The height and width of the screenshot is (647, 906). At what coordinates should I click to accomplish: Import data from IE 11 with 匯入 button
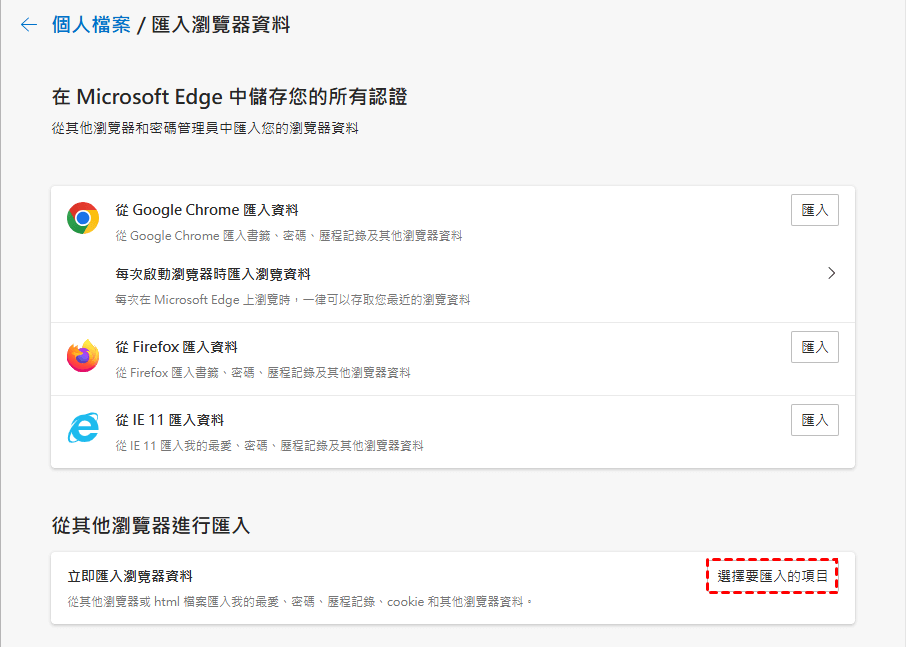[815, 420]
